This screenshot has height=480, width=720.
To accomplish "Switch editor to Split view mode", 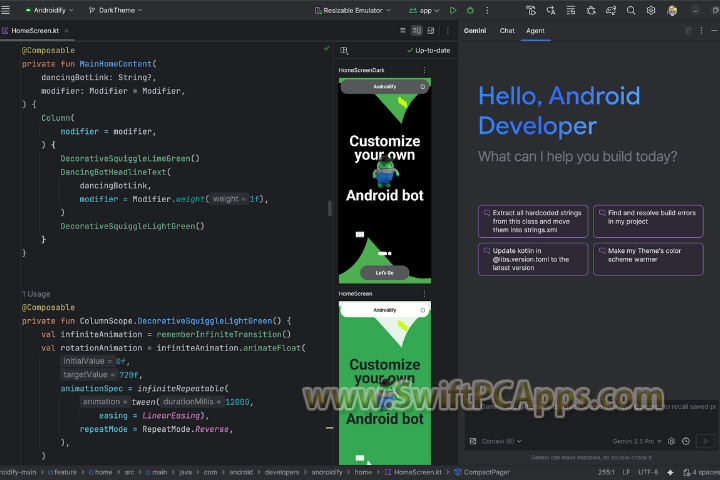I will pos(416,30).
